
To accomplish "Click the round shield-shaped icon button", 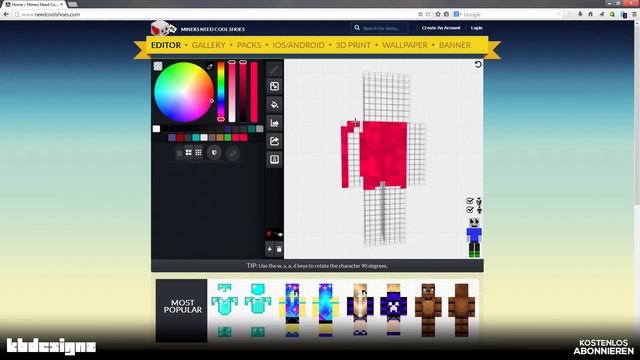I will 214,153.
